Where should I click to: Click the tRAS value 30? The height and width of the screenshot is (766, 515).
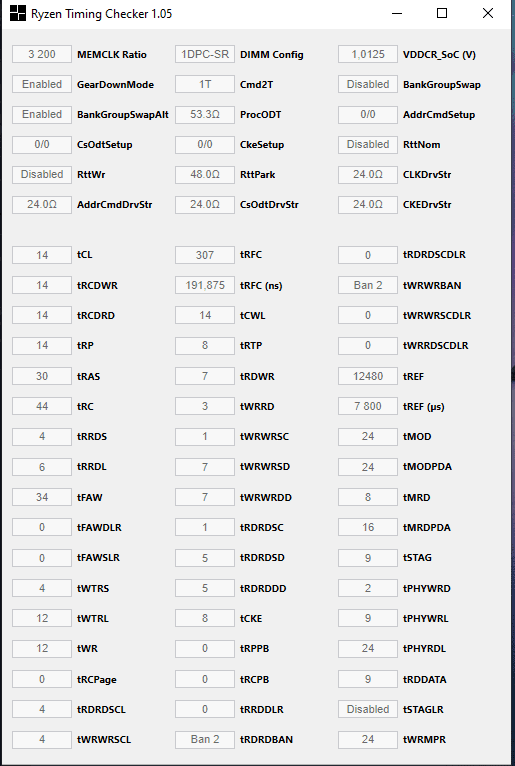[x=42, y=376]
